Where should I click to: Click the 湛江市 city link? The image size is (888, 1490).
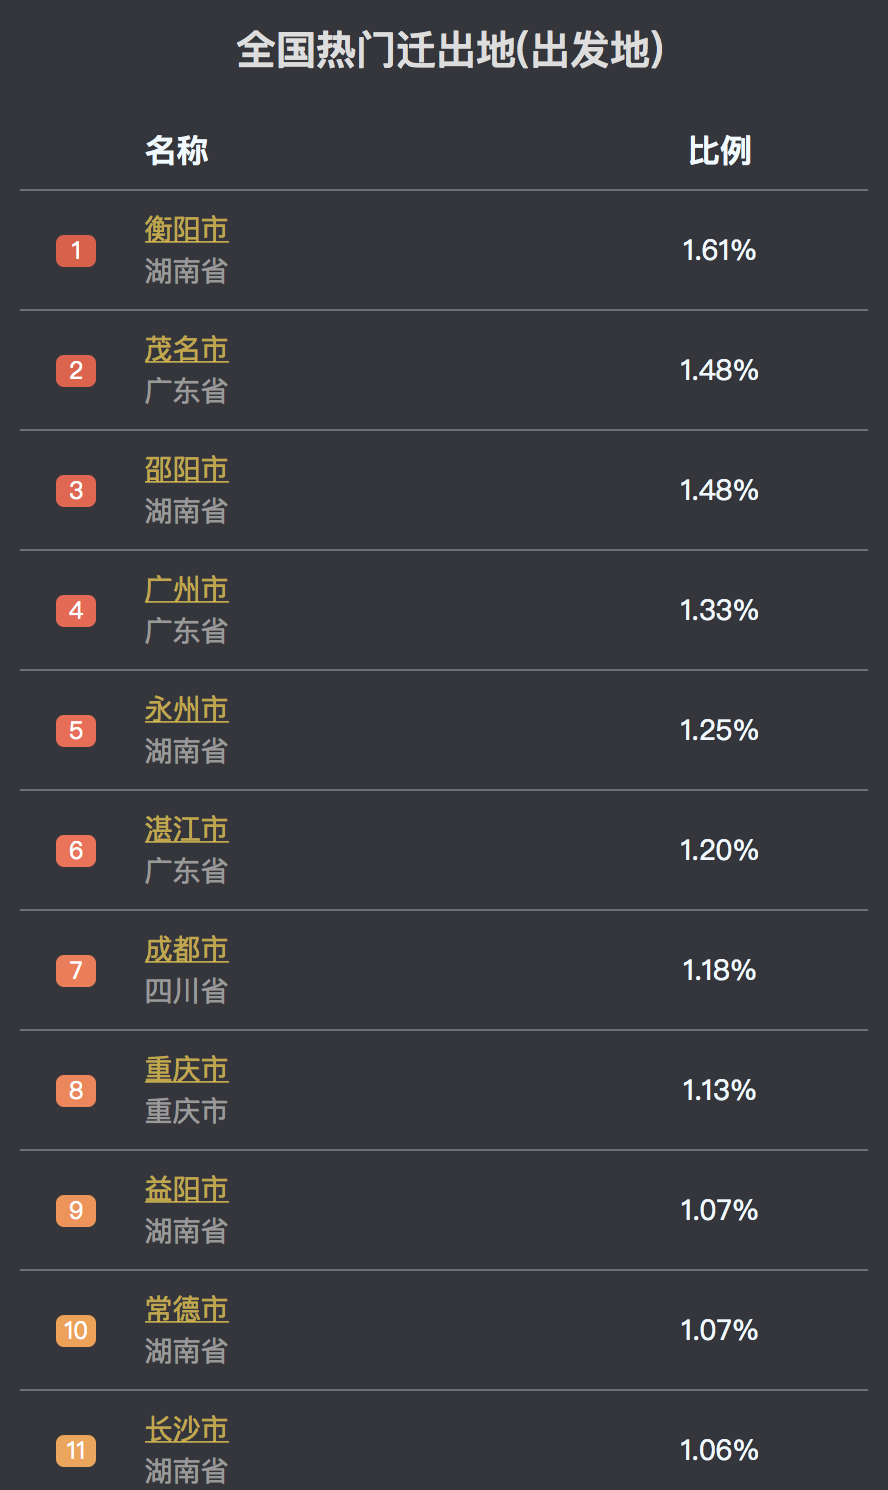[x=186, y=830]
